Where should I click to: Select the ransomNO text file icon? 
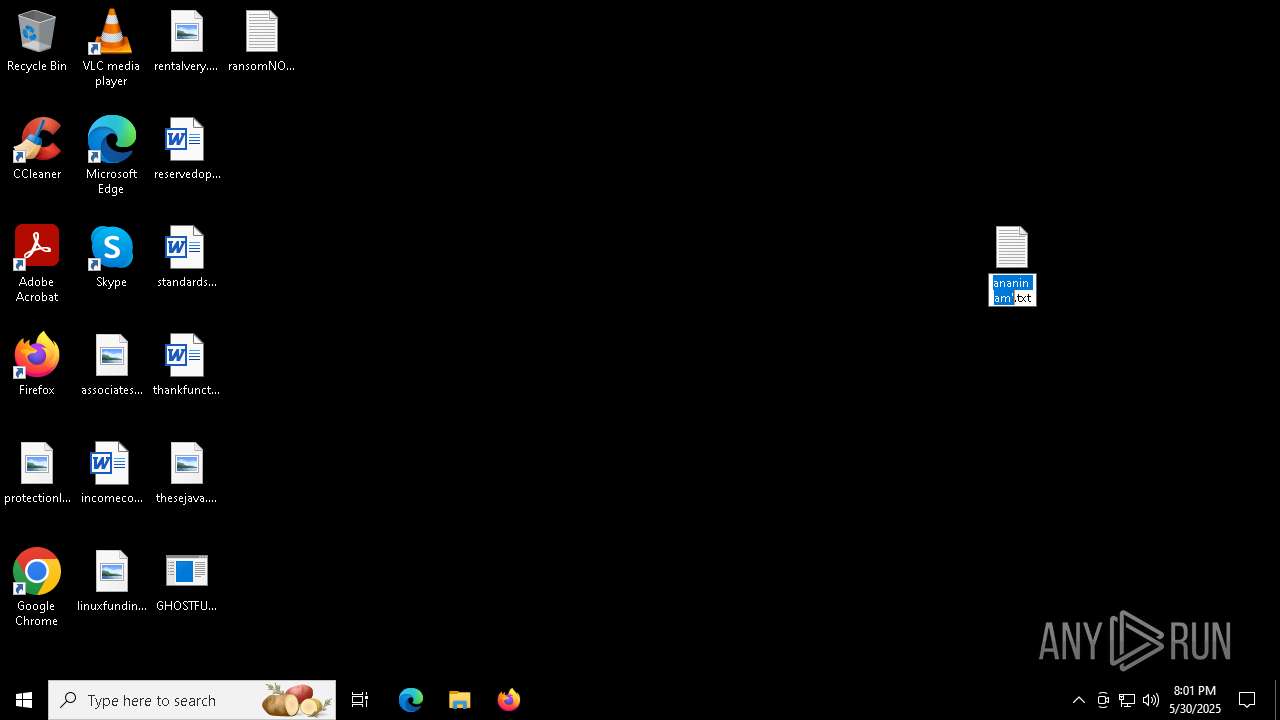point(261,42)
